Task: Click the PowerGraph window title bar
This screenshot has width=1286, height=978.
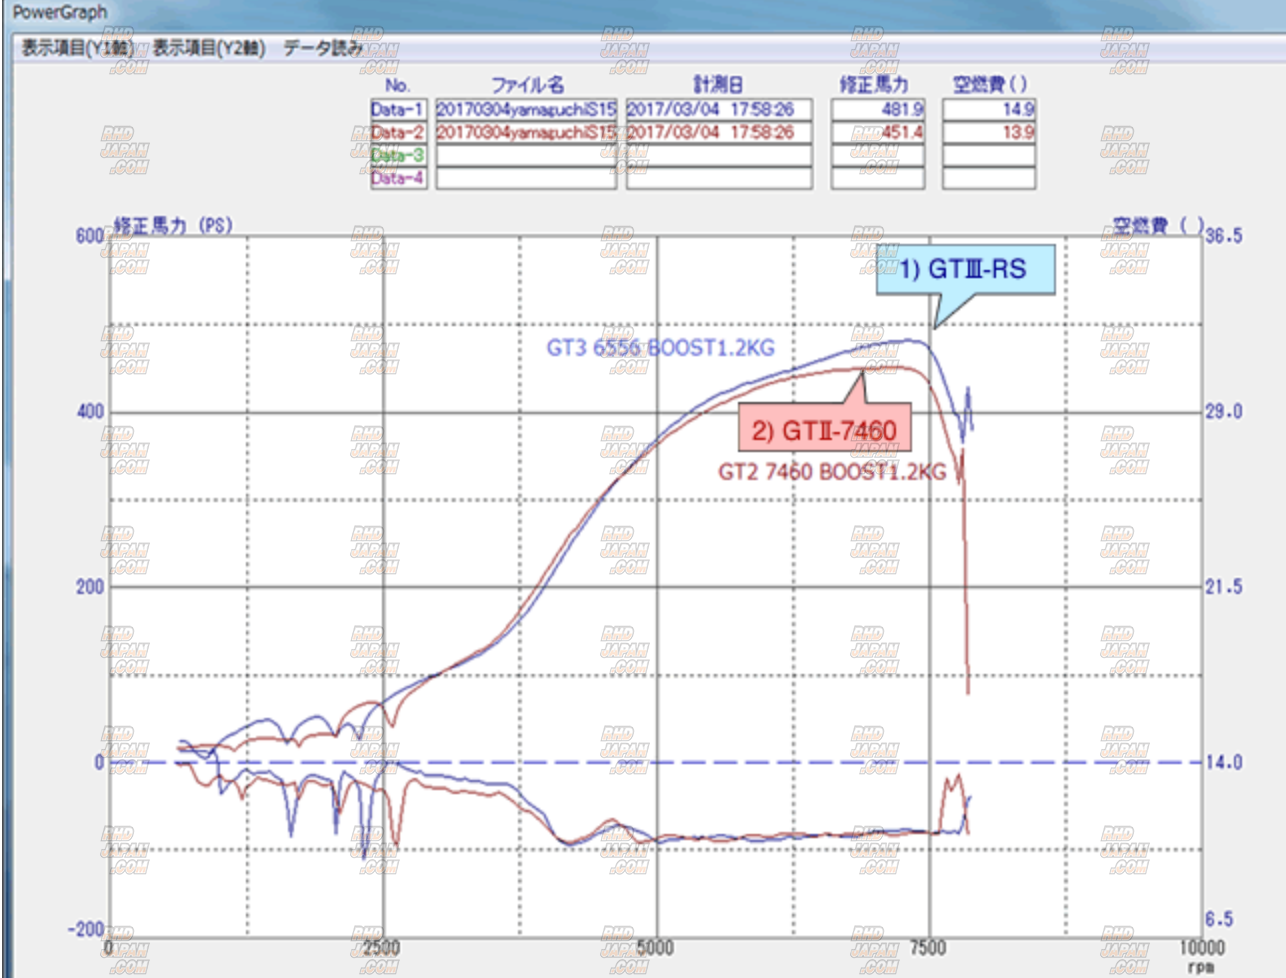Action: tap(640, 13)
